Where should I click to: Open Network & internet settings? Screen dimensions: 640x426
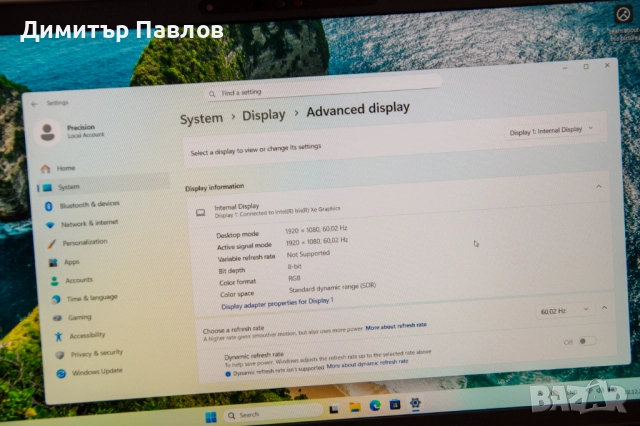click(88, 223)
